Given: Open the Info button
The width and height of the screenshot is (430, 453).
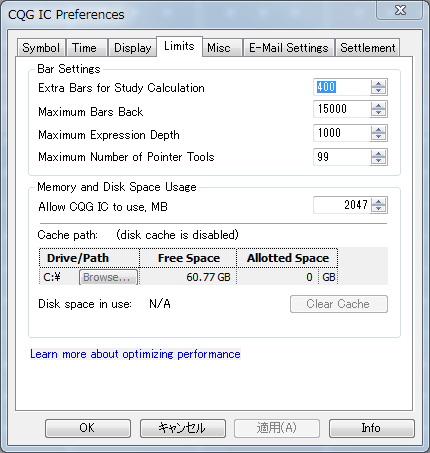Looking at the screenshot, I should point(372,428).
